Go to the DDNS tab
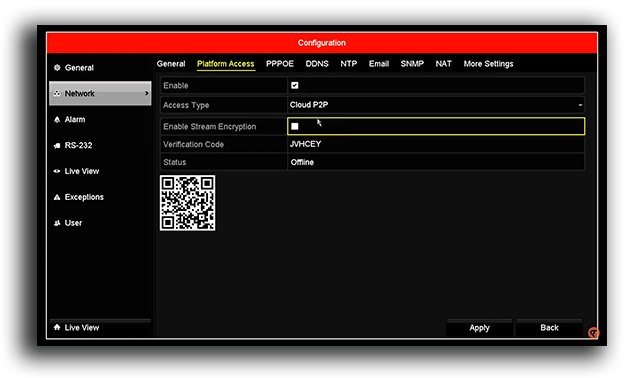The image size is (641, 378). pyautogui.click(x=317, y=64)
